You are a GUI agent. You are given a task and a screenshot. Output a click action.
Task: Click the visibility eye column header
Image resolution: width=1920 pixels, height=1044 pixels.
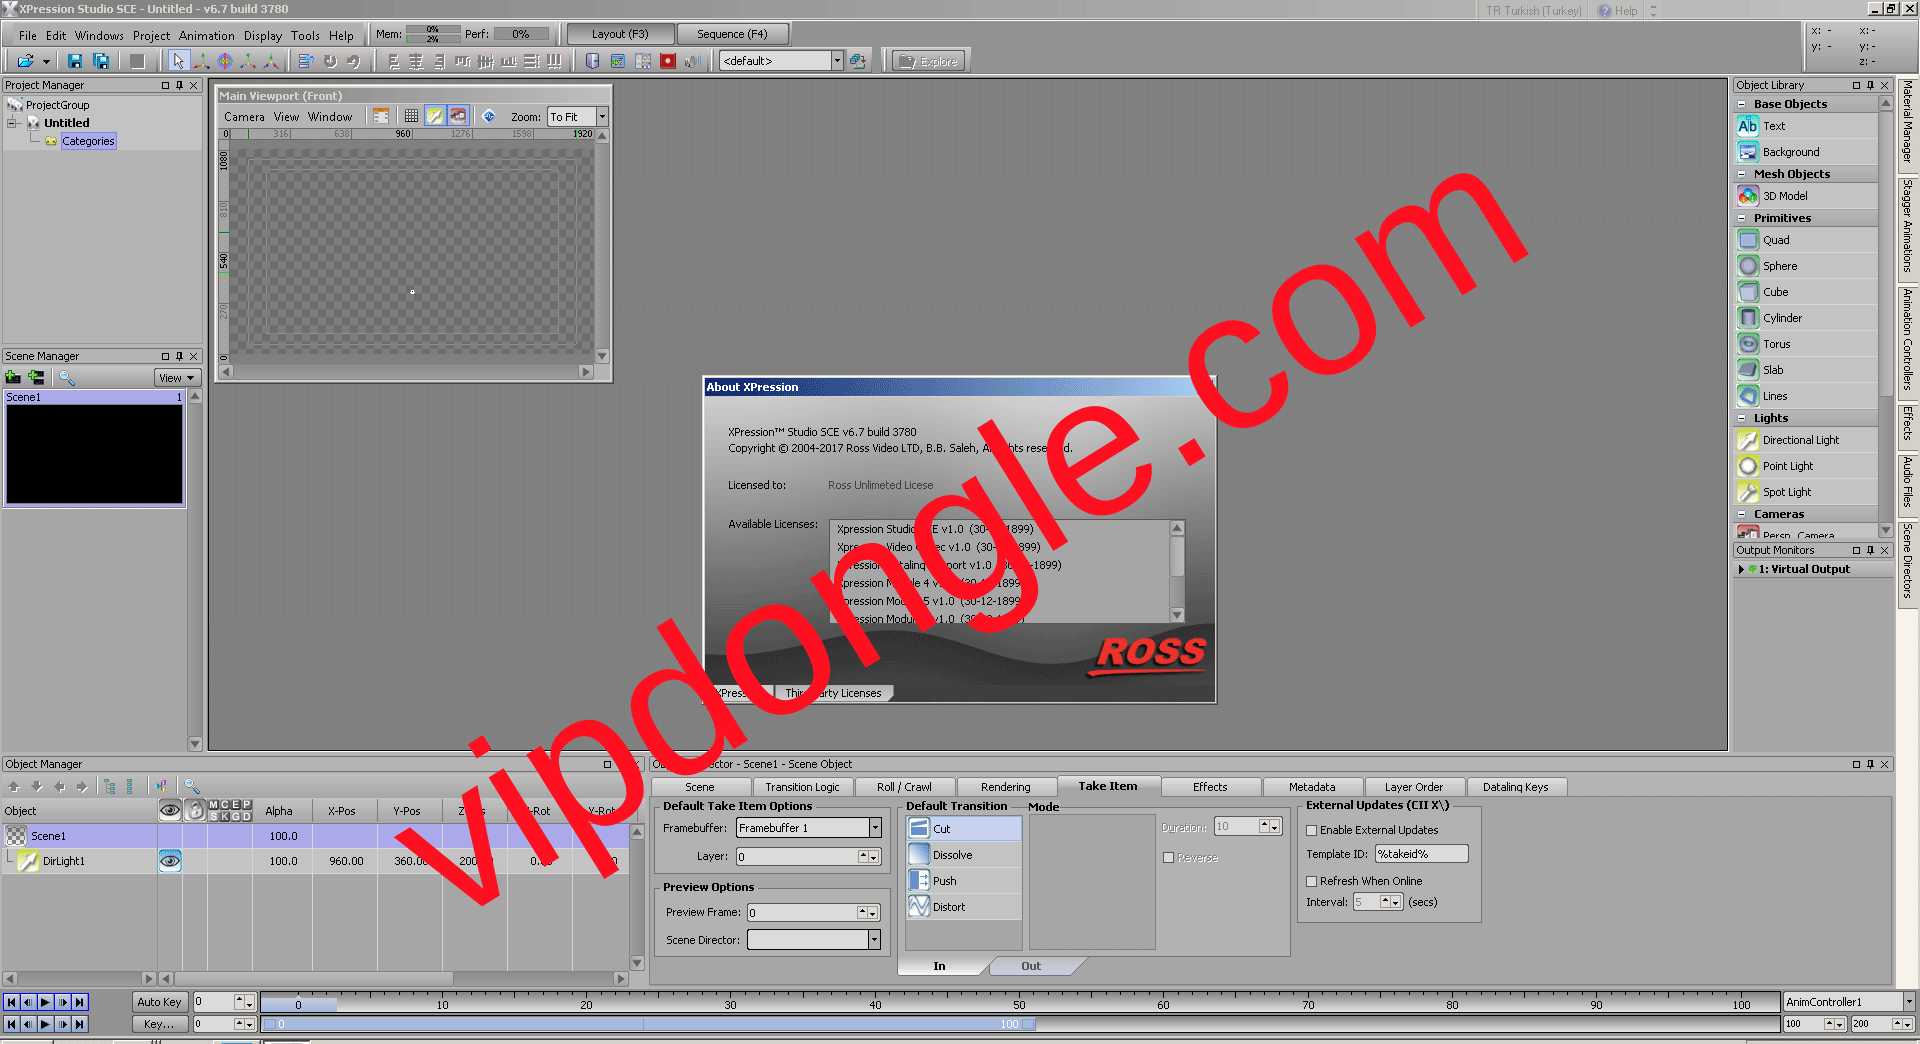pos(170,810)
